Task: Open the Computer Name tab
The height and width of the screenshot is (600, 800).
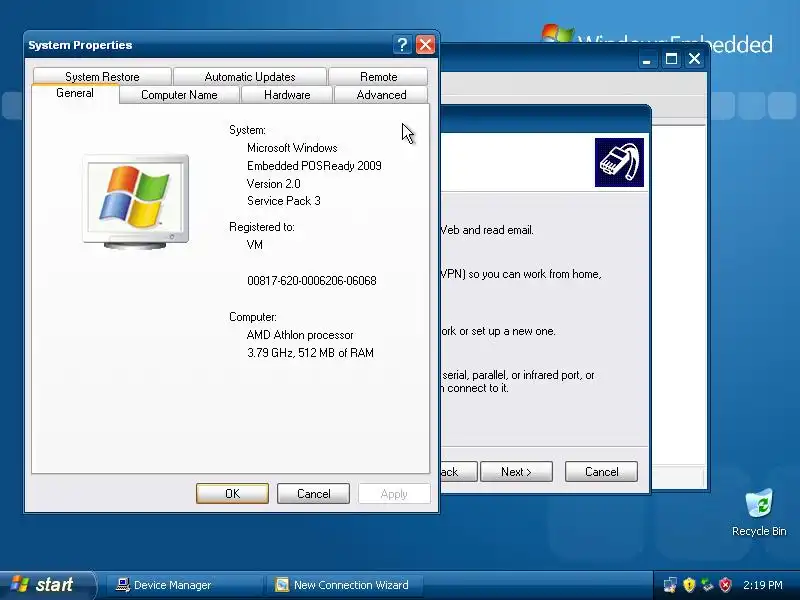Action: 179,95
